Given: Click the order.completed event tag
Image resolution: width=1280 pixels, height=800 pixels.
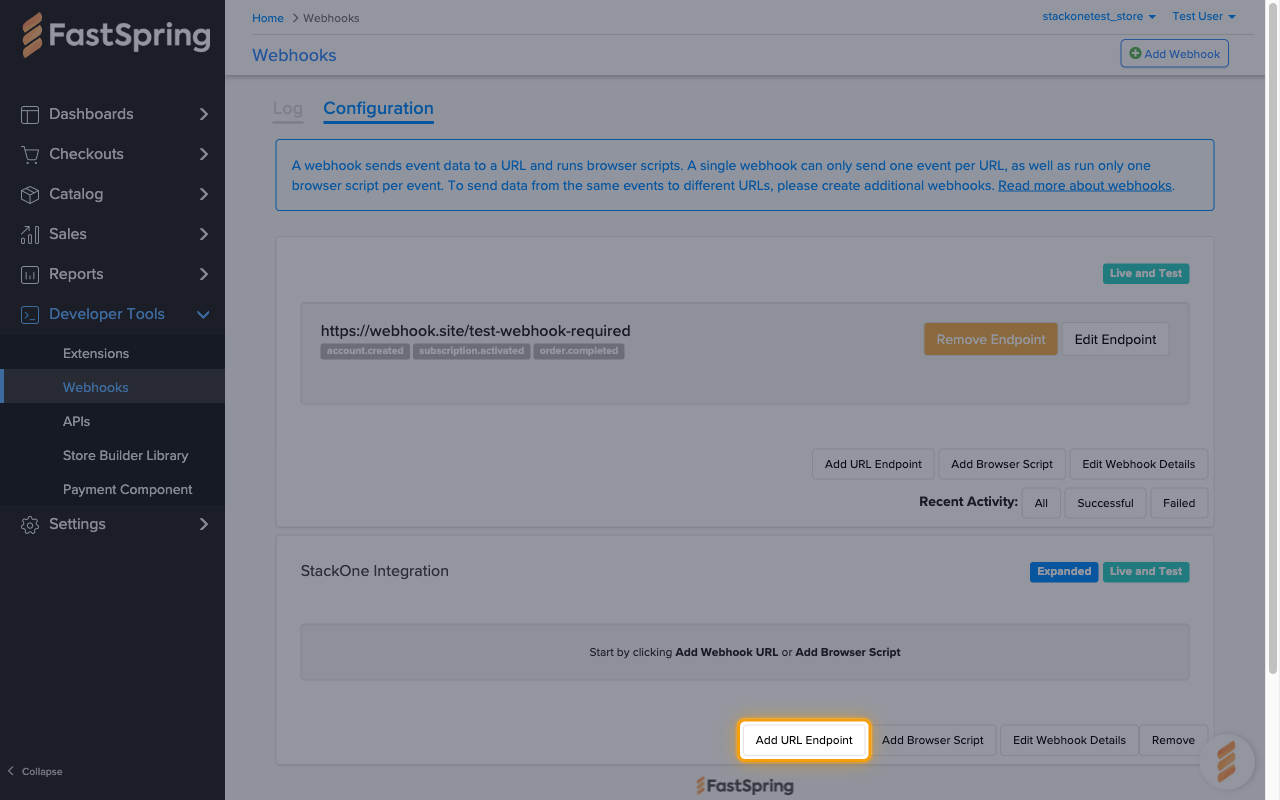Looking at the screenshot, I should [579, 351].
